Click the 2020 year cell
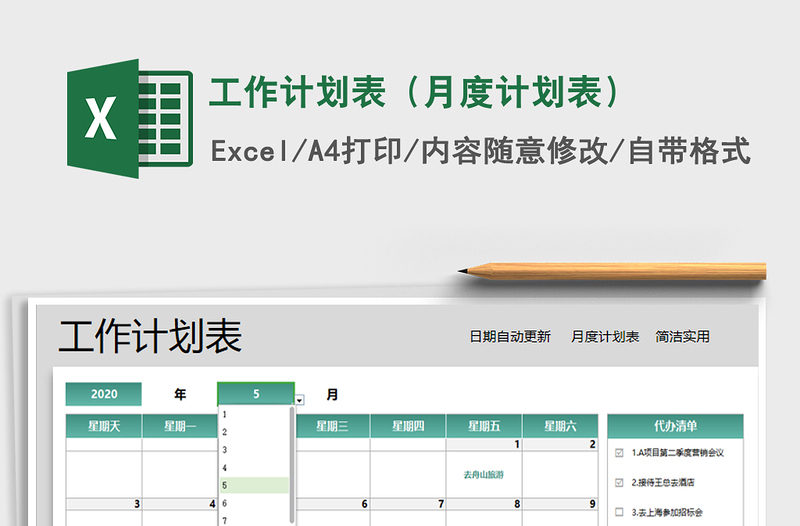 click(104, 394)
